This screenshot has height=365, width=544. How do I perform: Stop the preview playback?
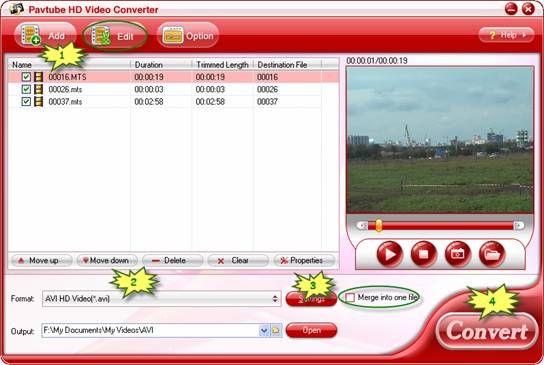[x=424, y=254]
